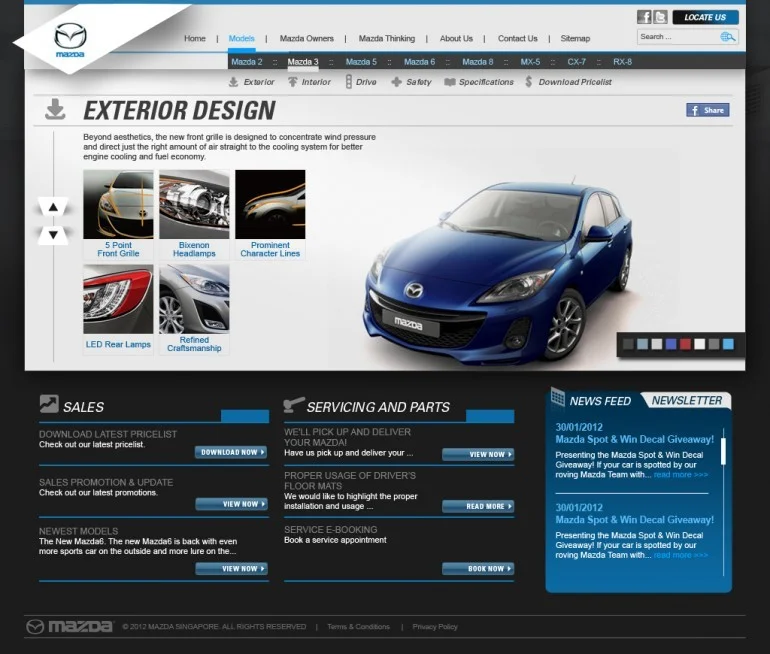Open the Drive section link
Screen dimensions: 770x654
tap(360, 82)
